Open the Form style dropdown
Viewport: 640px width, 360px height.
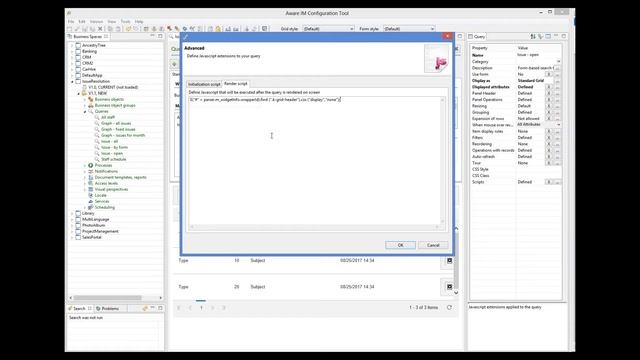(x=409, y=29)
